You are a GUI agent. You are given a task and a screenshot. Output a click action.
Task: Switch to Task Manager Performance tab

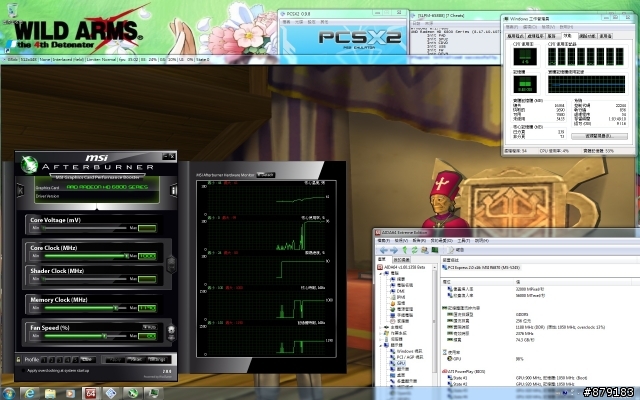[x=569, y=36]
